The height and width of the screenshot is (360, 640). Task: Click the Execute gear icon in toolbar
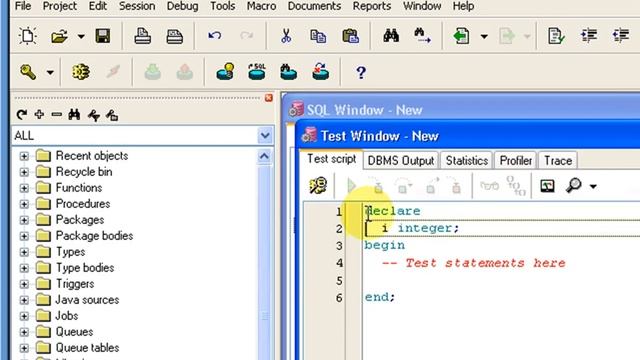point(81,72)
